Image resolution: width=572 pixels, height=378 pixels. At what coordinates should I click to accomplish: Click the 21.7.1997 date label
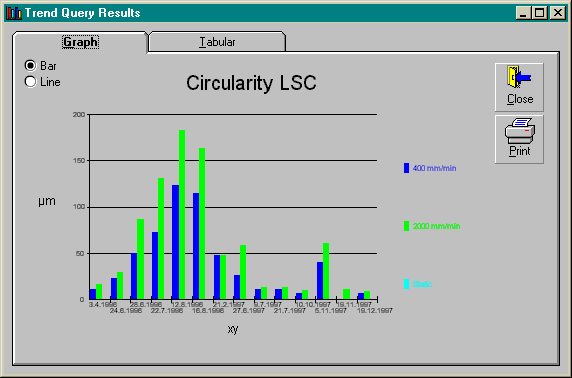pos(290,310)
